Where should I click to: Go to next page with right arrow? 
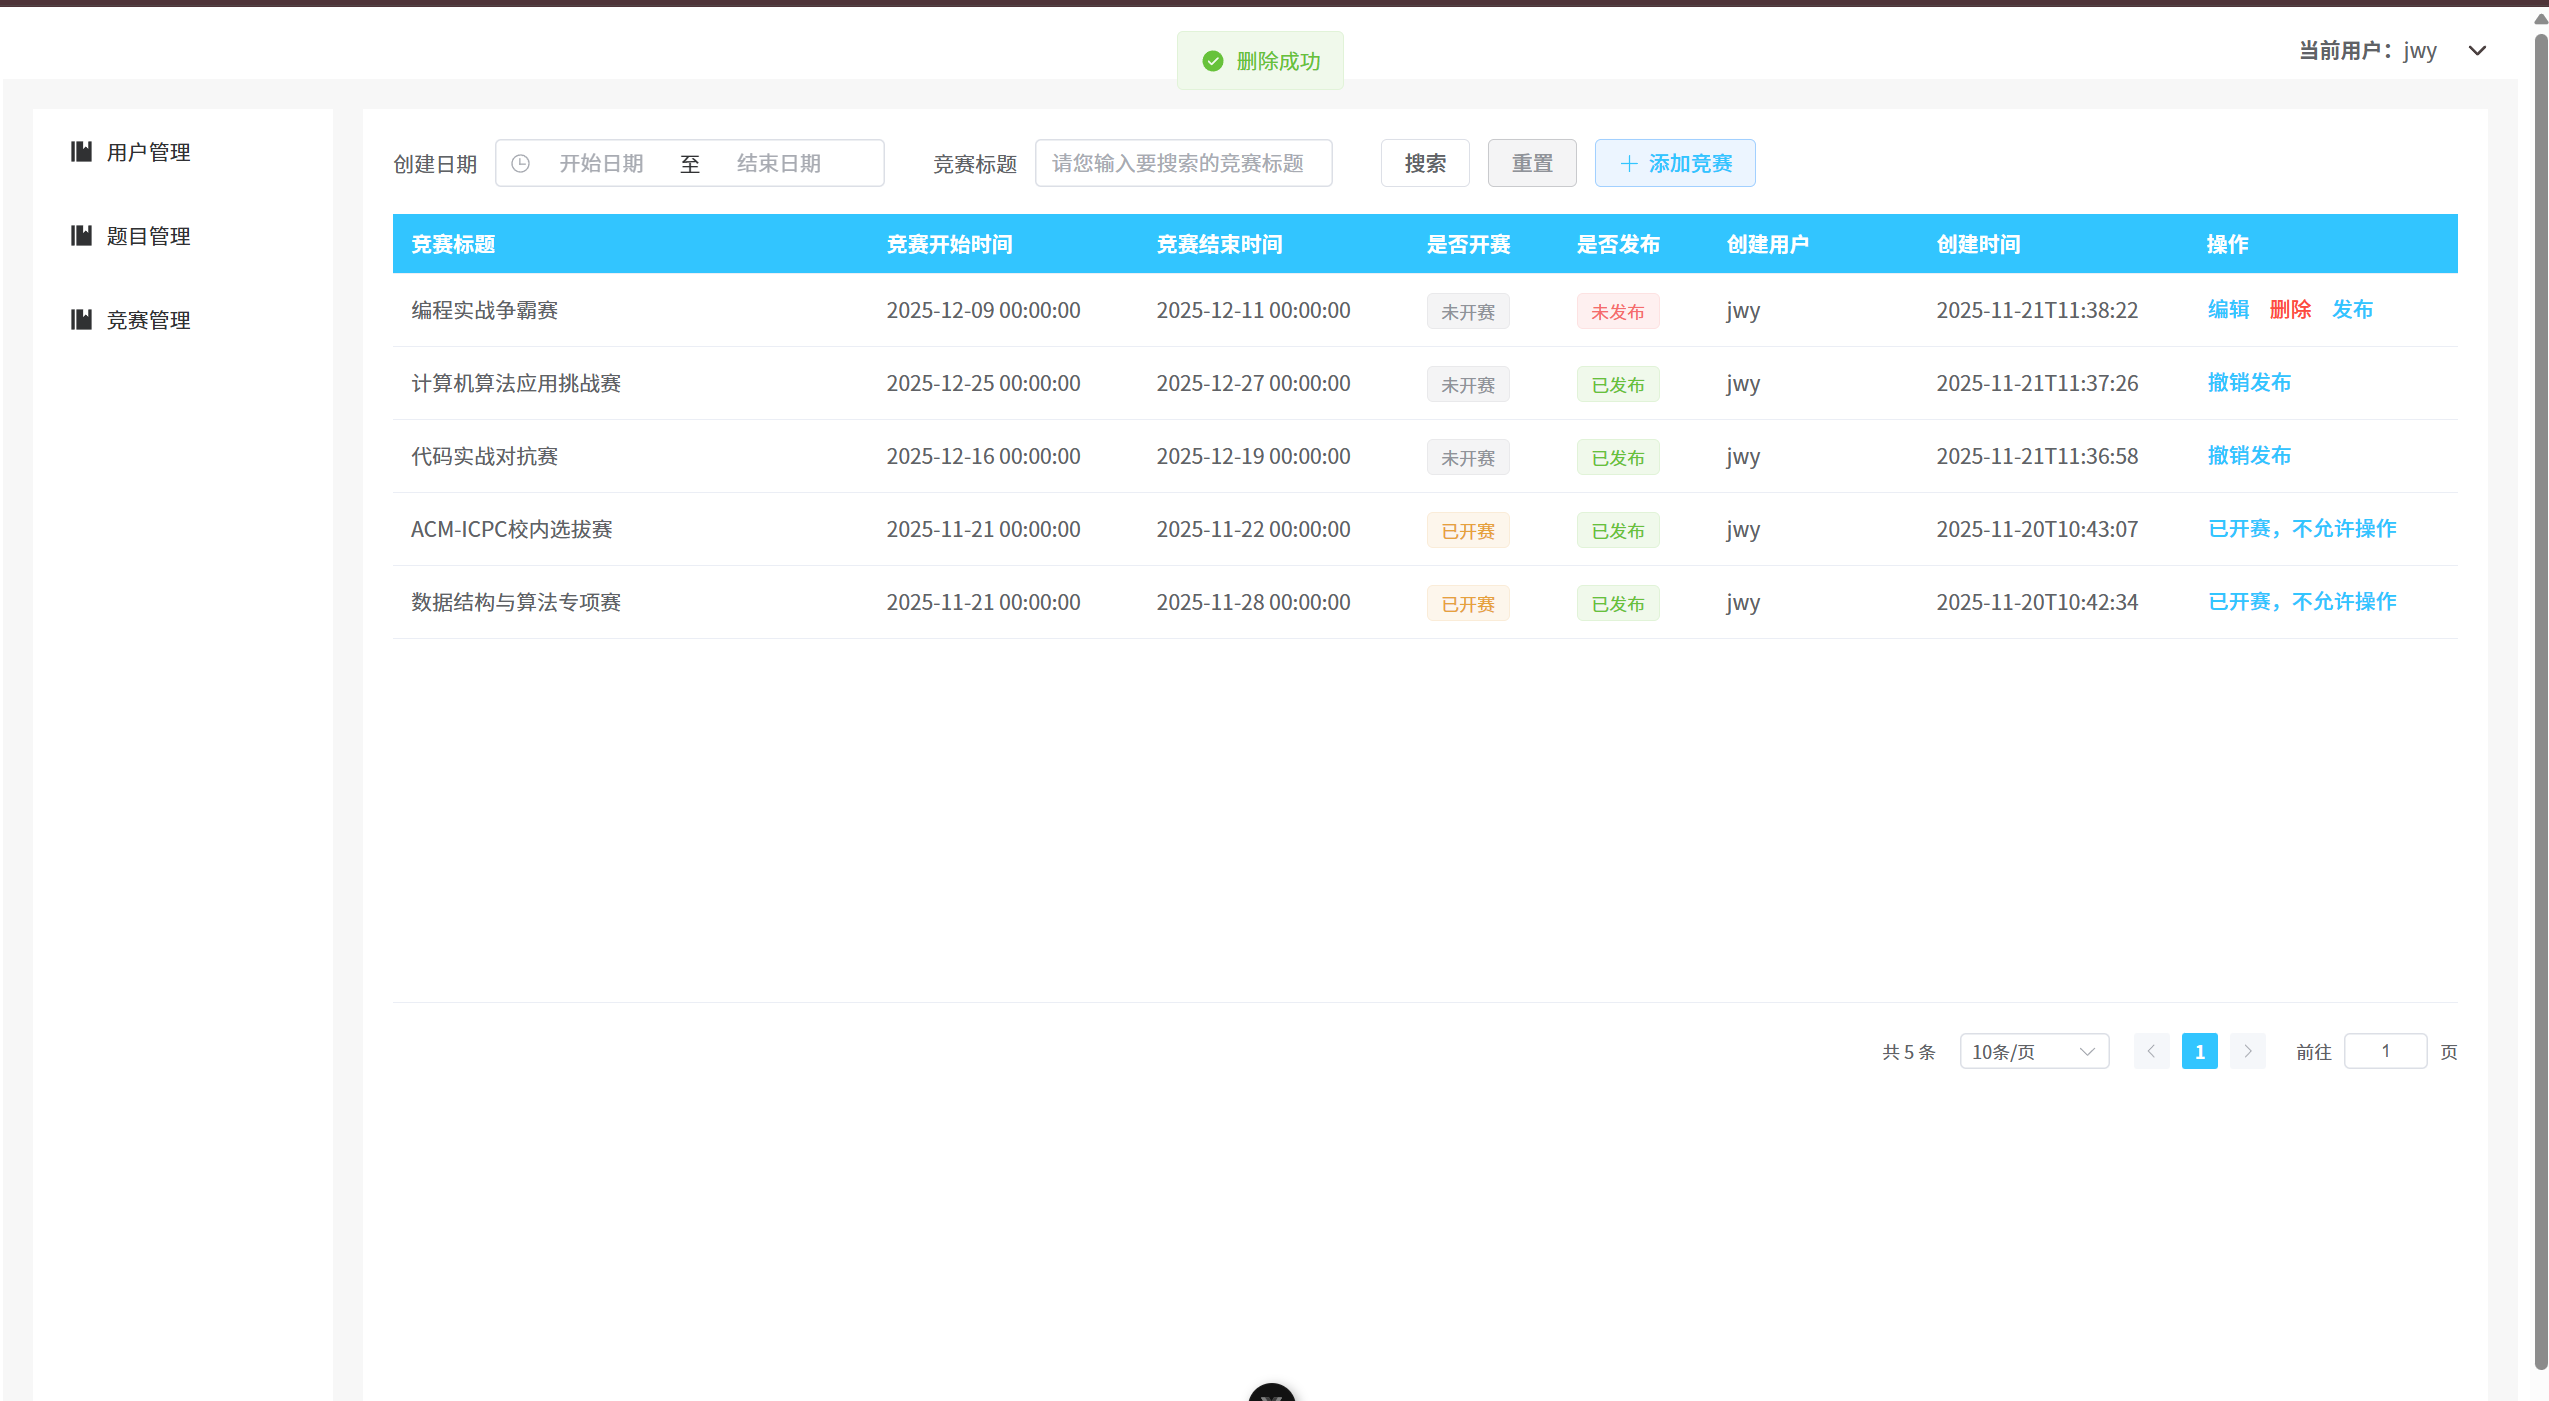(x=2247, y=1051)
